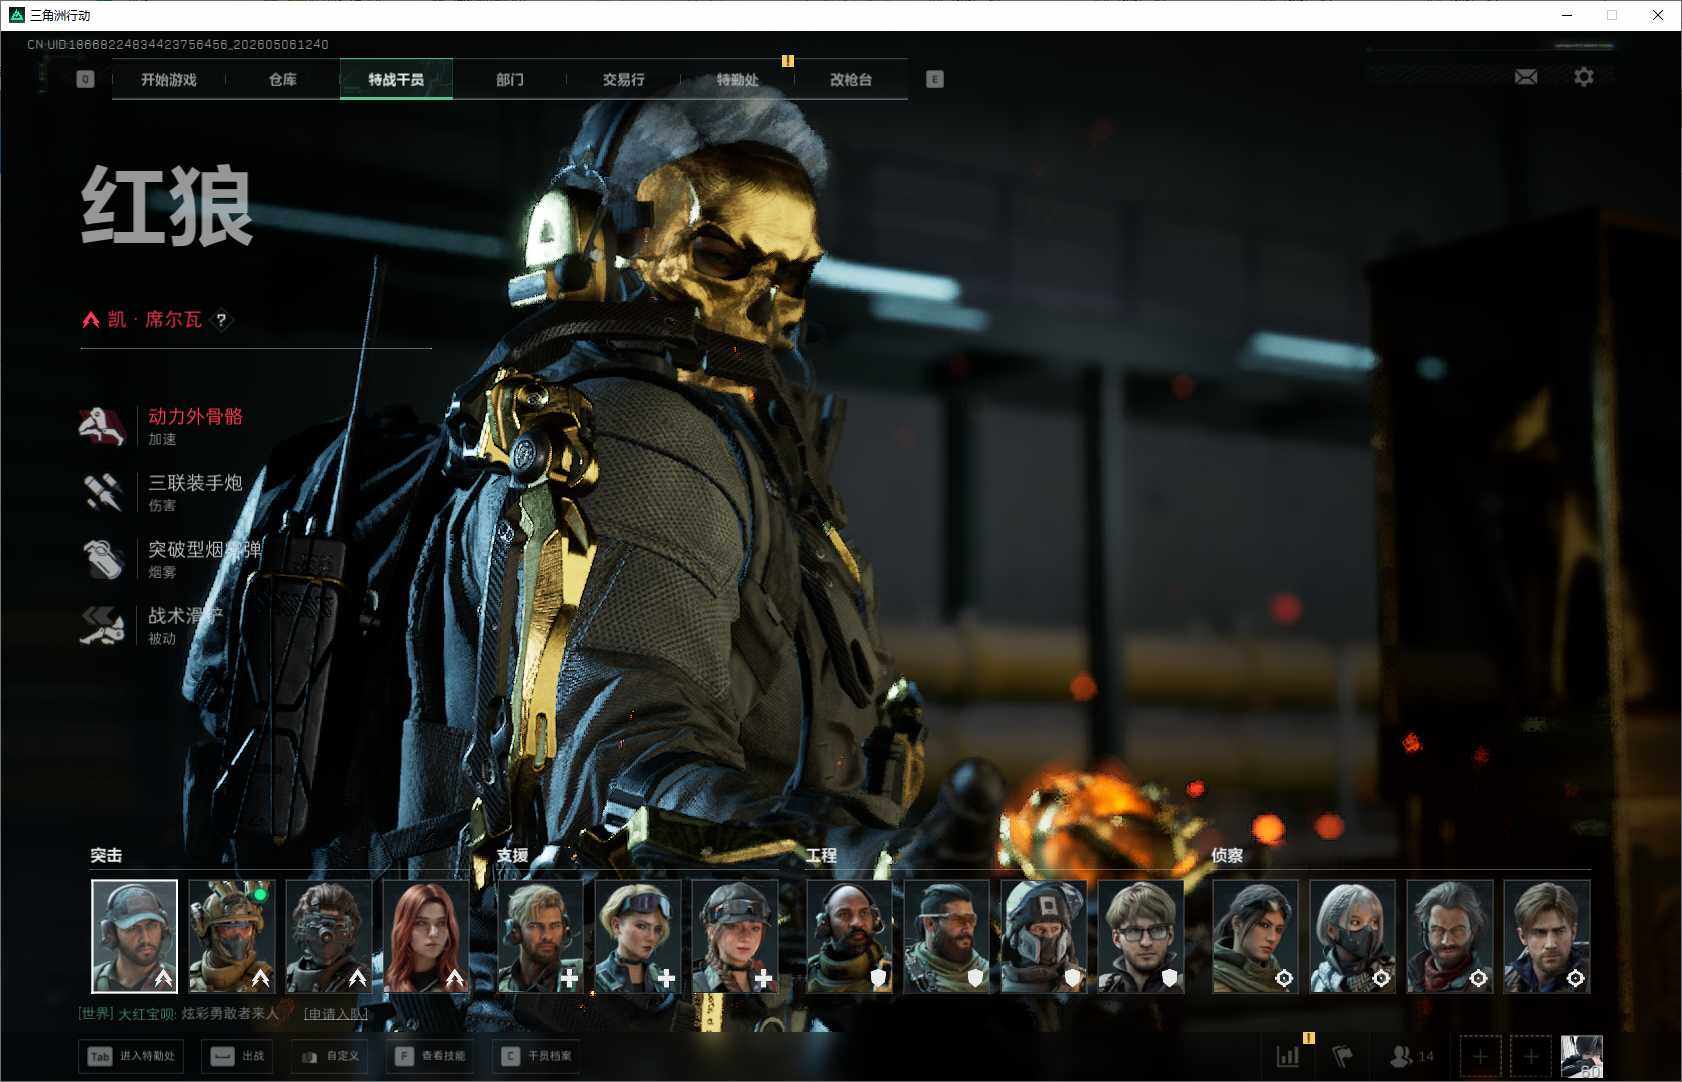The image size is (1682, 1082).
Task: Select the 动力外骨骼 skill icon
Action: coord(101,426)
